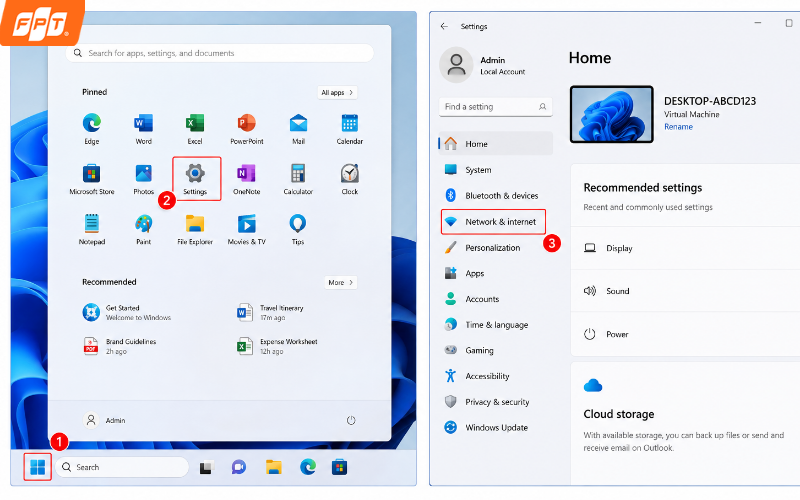Open the Accessibility settings category
The image size is (800, 500).
coord(495,376)
